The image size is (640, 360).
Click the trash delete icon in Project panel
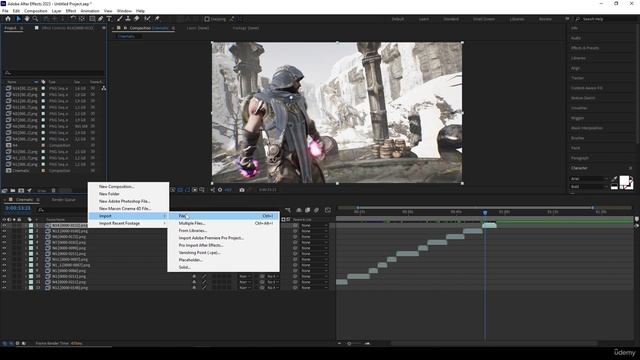coord(53,191)
